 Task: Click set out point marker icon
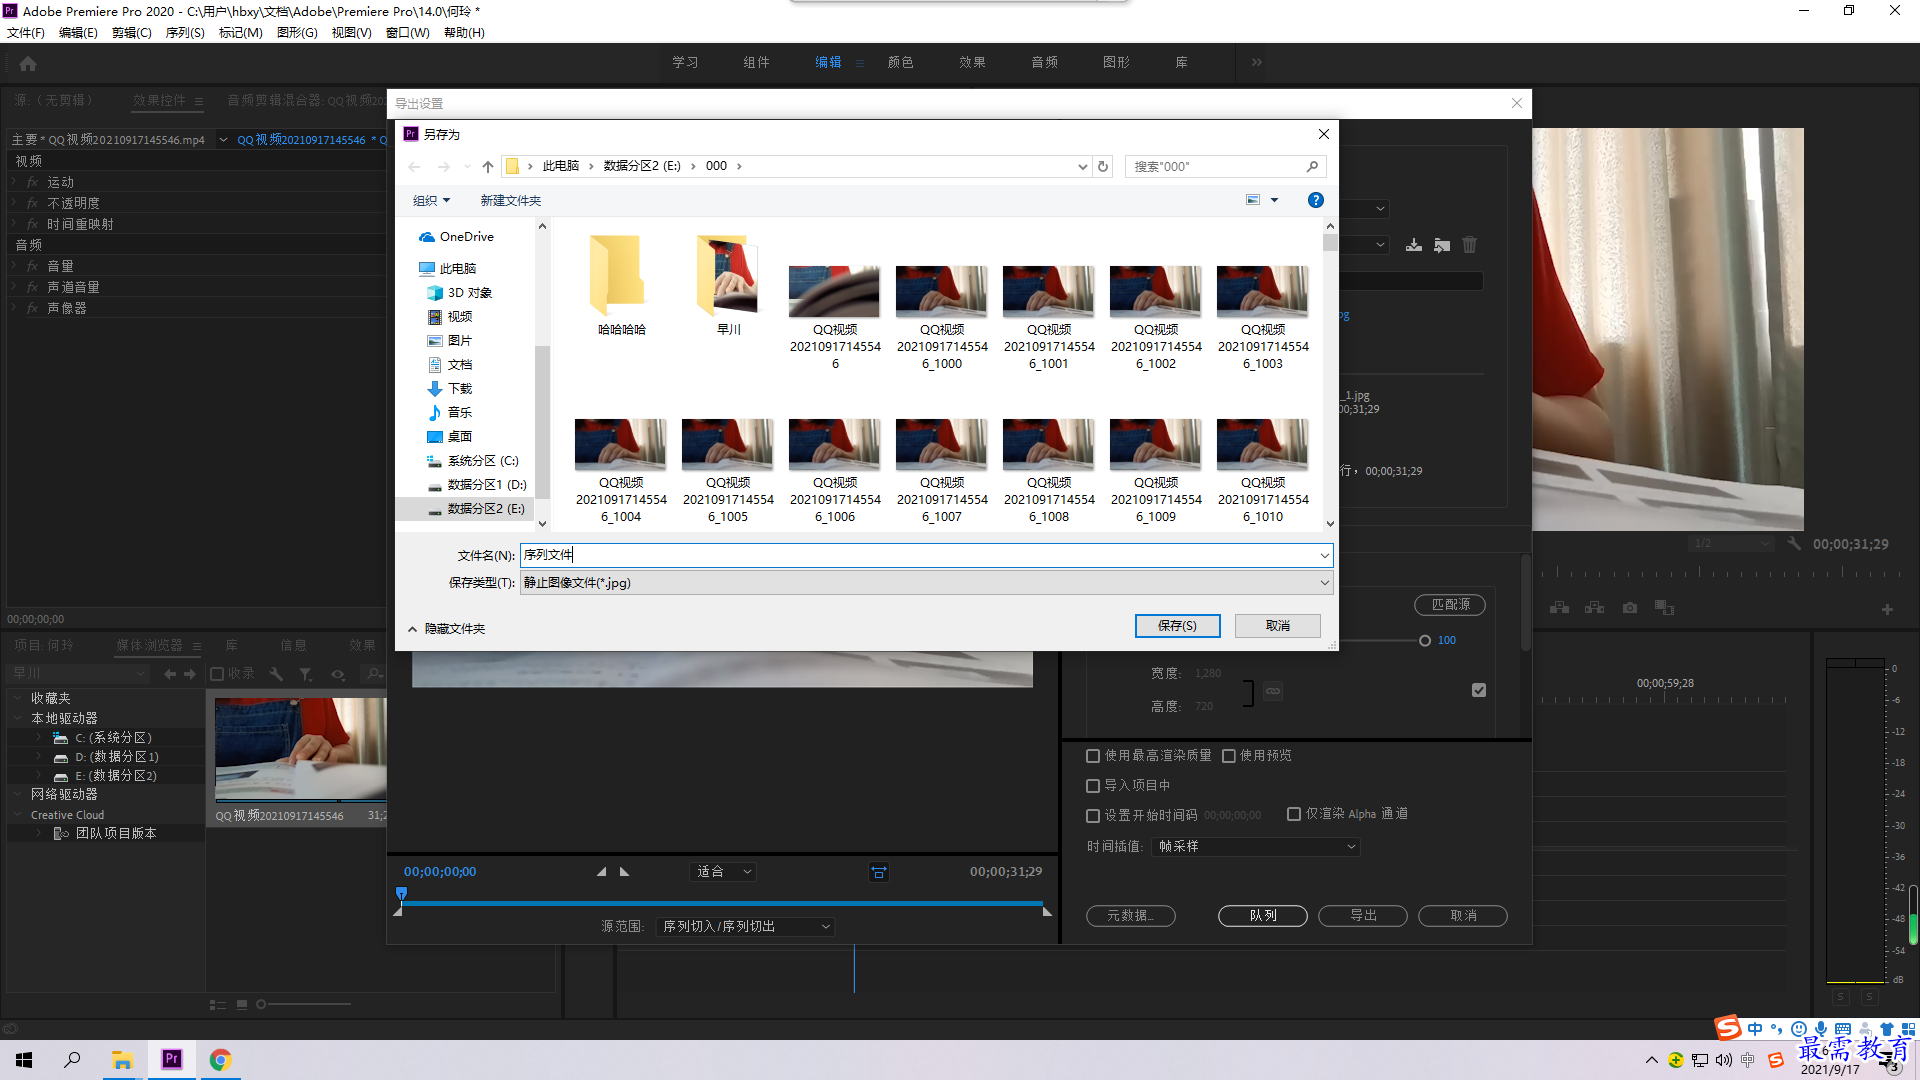click(x=625, y=872)
